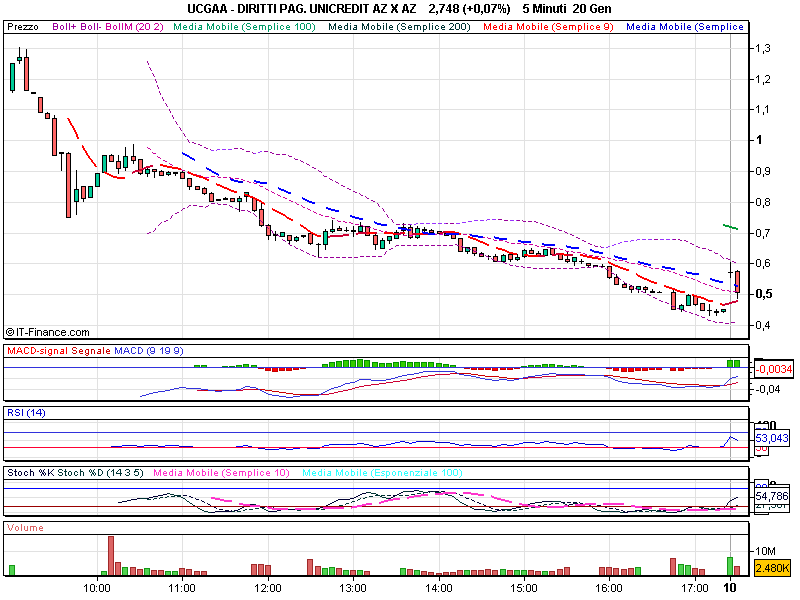Click the '10:00' time axis label
800x600 pixels.
tap(97, 588)
